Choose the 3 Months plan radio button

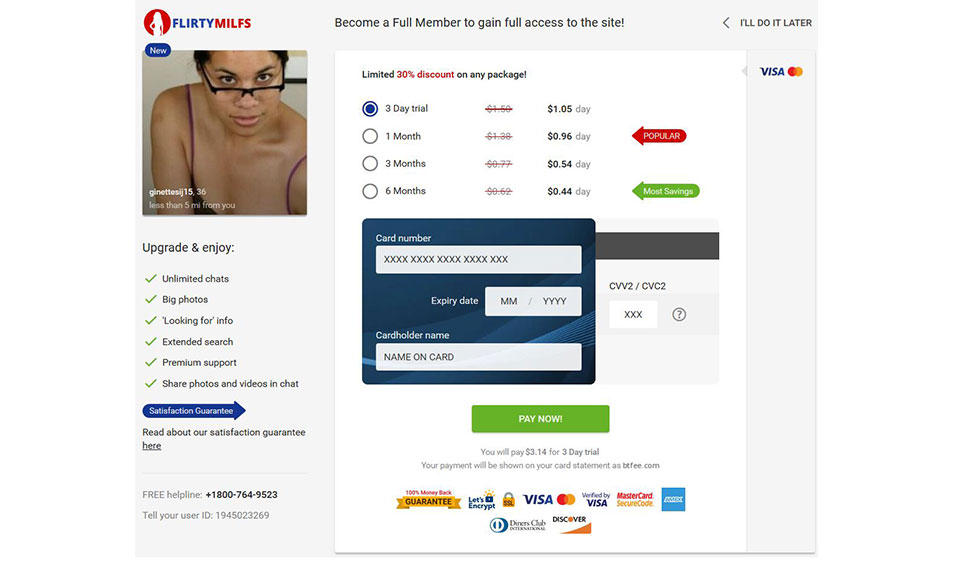point(370,164)
